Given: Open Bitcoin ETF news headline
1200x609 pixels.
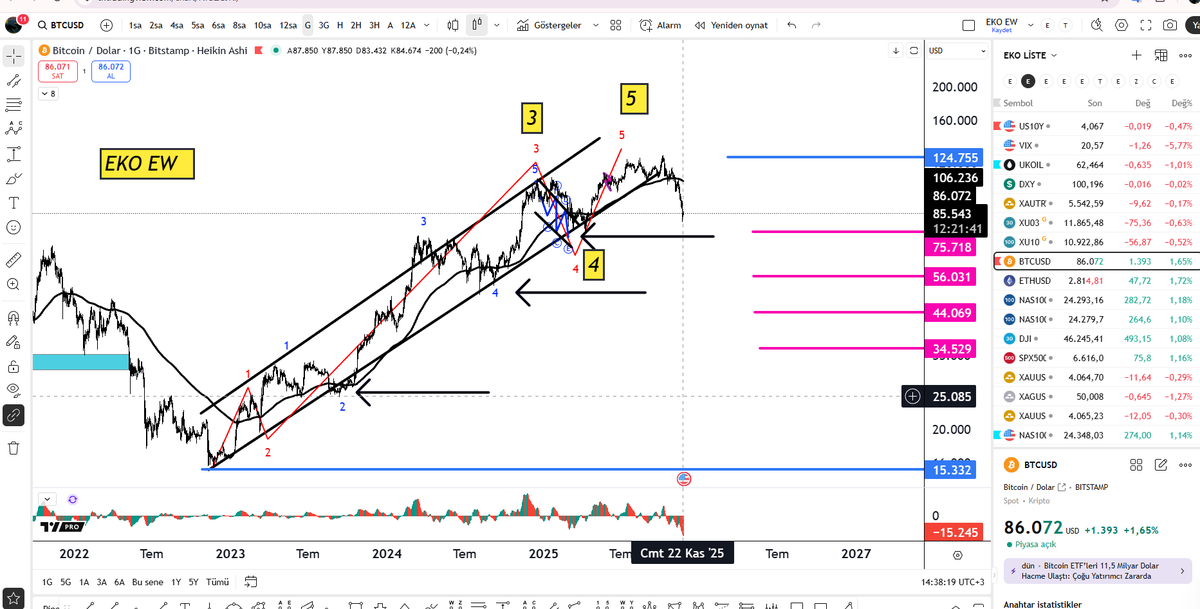Looking at the screenshot, I should [1098, 570].
